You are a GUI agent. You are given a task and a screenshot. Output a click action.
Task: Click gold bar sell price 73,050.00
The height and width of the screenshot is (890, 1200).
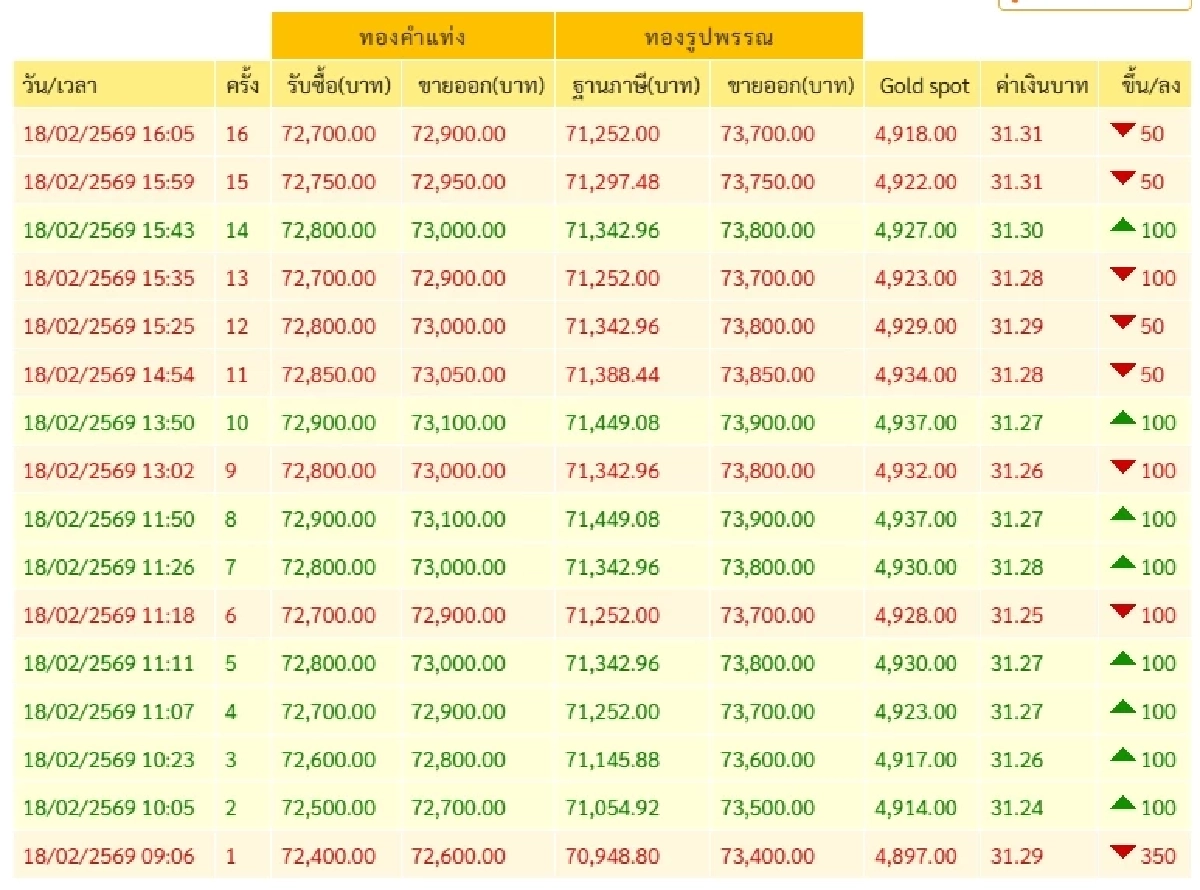pos(459,375)
